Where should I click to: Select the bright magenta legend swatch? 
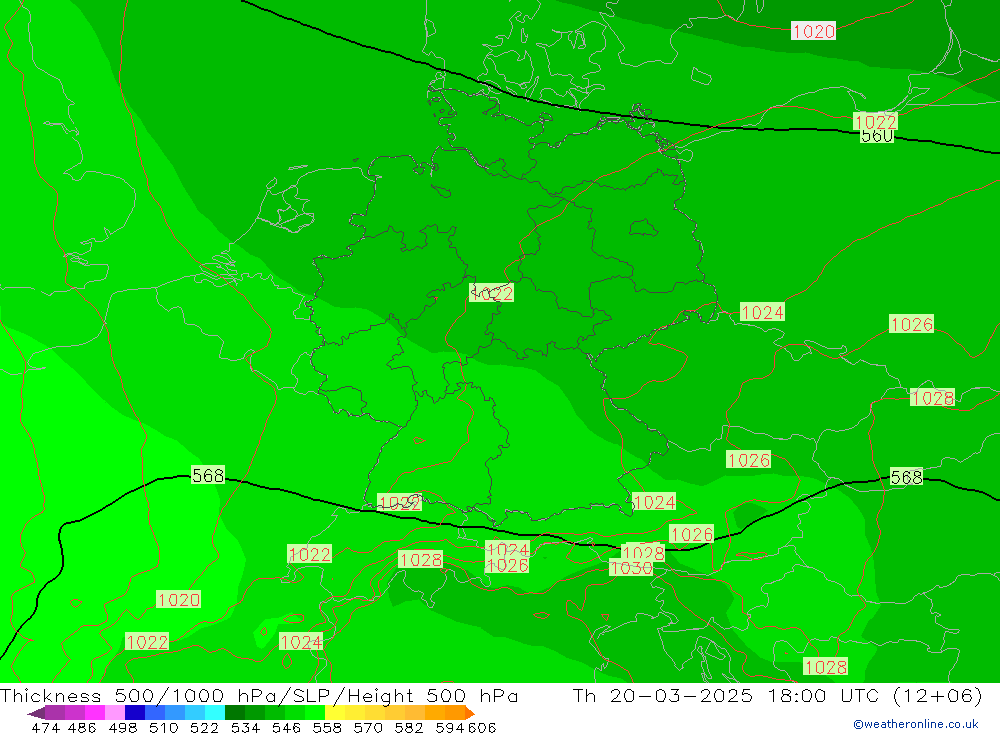[94, 713]
